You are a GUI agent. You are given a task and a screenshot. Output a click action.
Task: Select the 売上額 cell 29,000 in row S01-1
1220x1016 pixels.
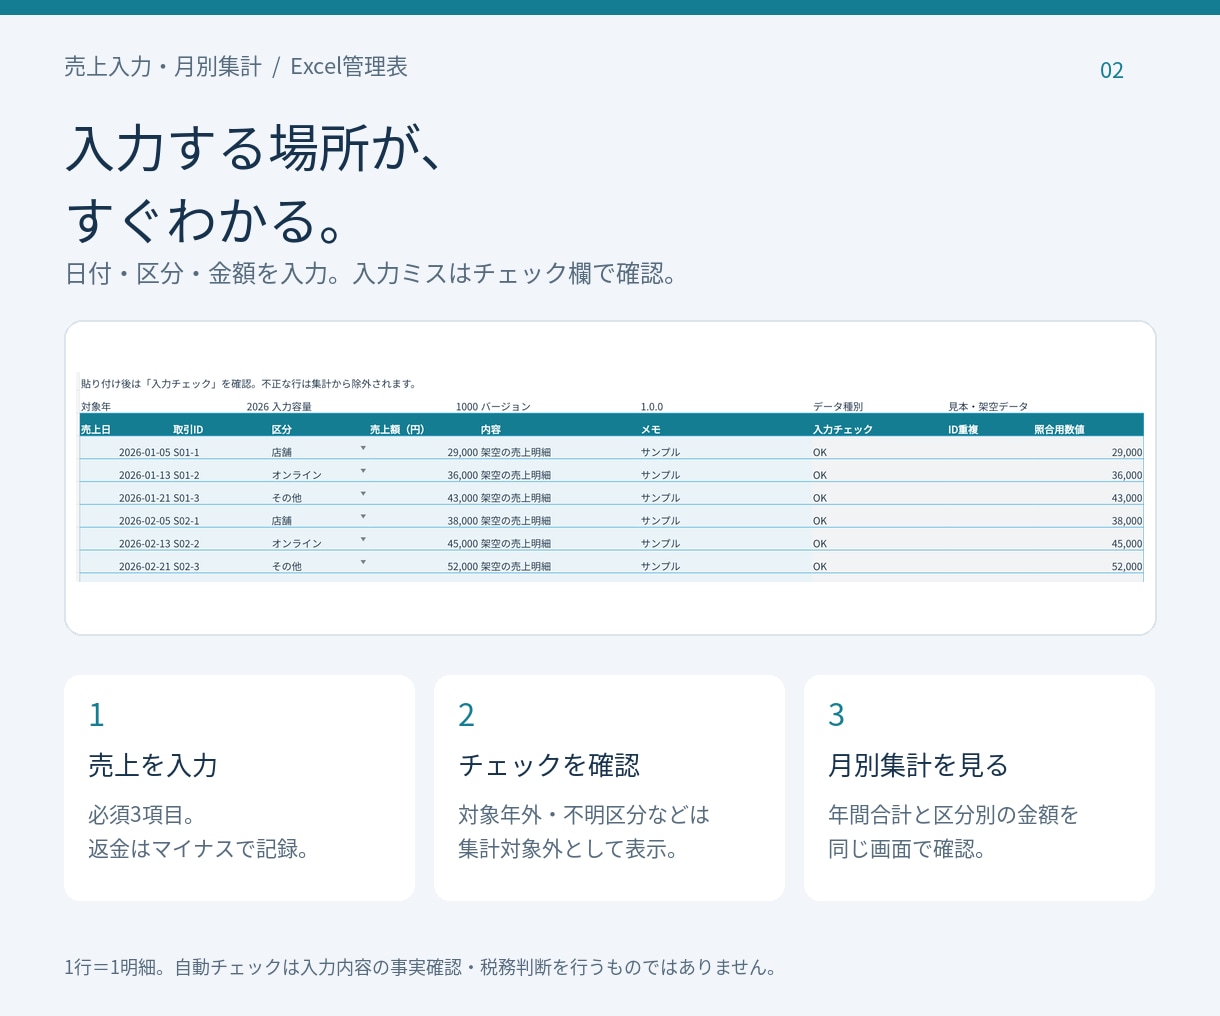pyautogui.click(x=463, y=453)
